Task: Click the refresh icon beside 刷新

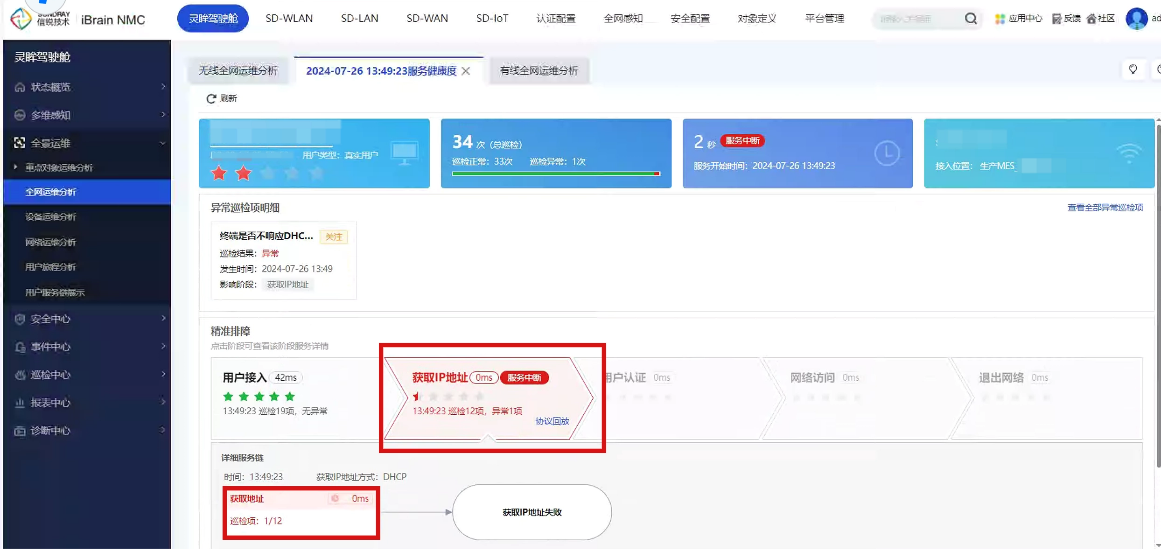Action: click(211, 99)
